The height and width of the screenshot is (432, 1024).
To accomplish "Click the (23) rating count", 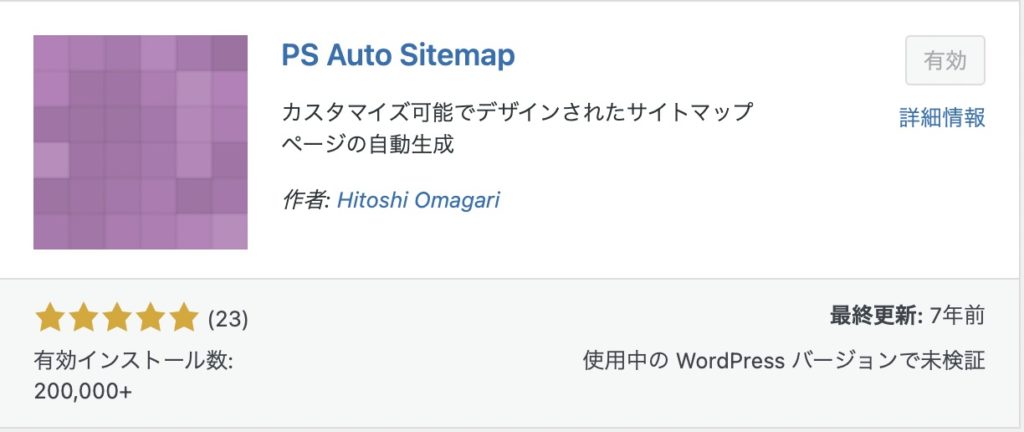I will (x=228, y=320).
